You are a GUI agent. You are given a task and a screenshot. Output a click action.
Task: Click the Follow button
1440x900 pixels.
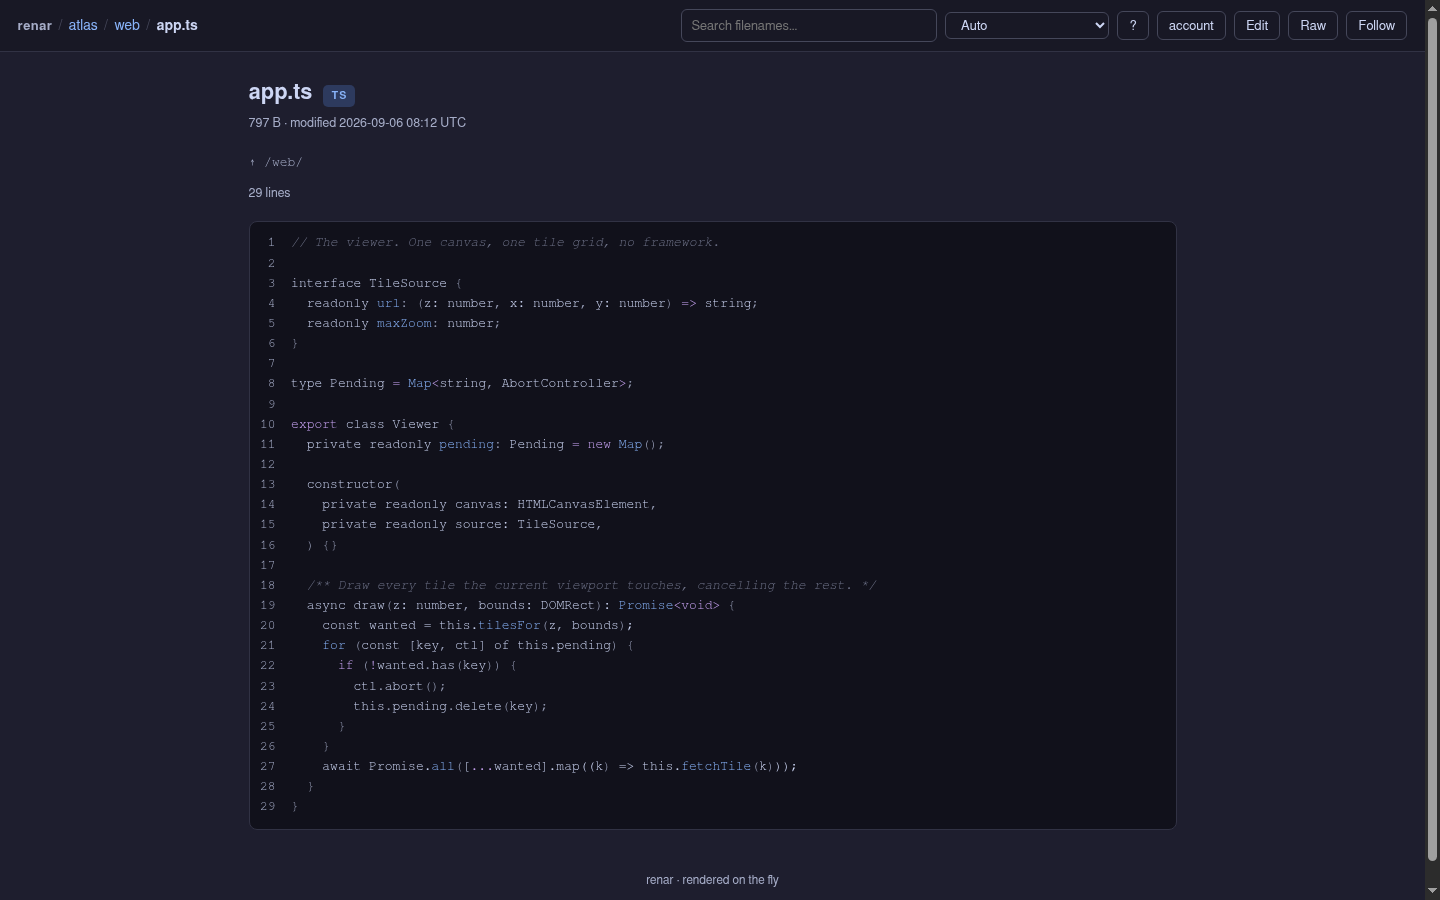click(x=1377, y=26)
